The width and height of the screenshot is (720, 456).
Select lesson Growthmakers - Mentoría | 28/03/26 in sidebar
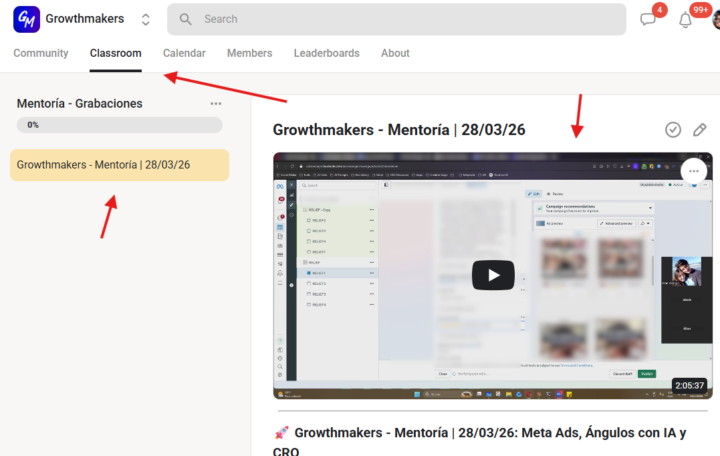(x=119, y=165)
